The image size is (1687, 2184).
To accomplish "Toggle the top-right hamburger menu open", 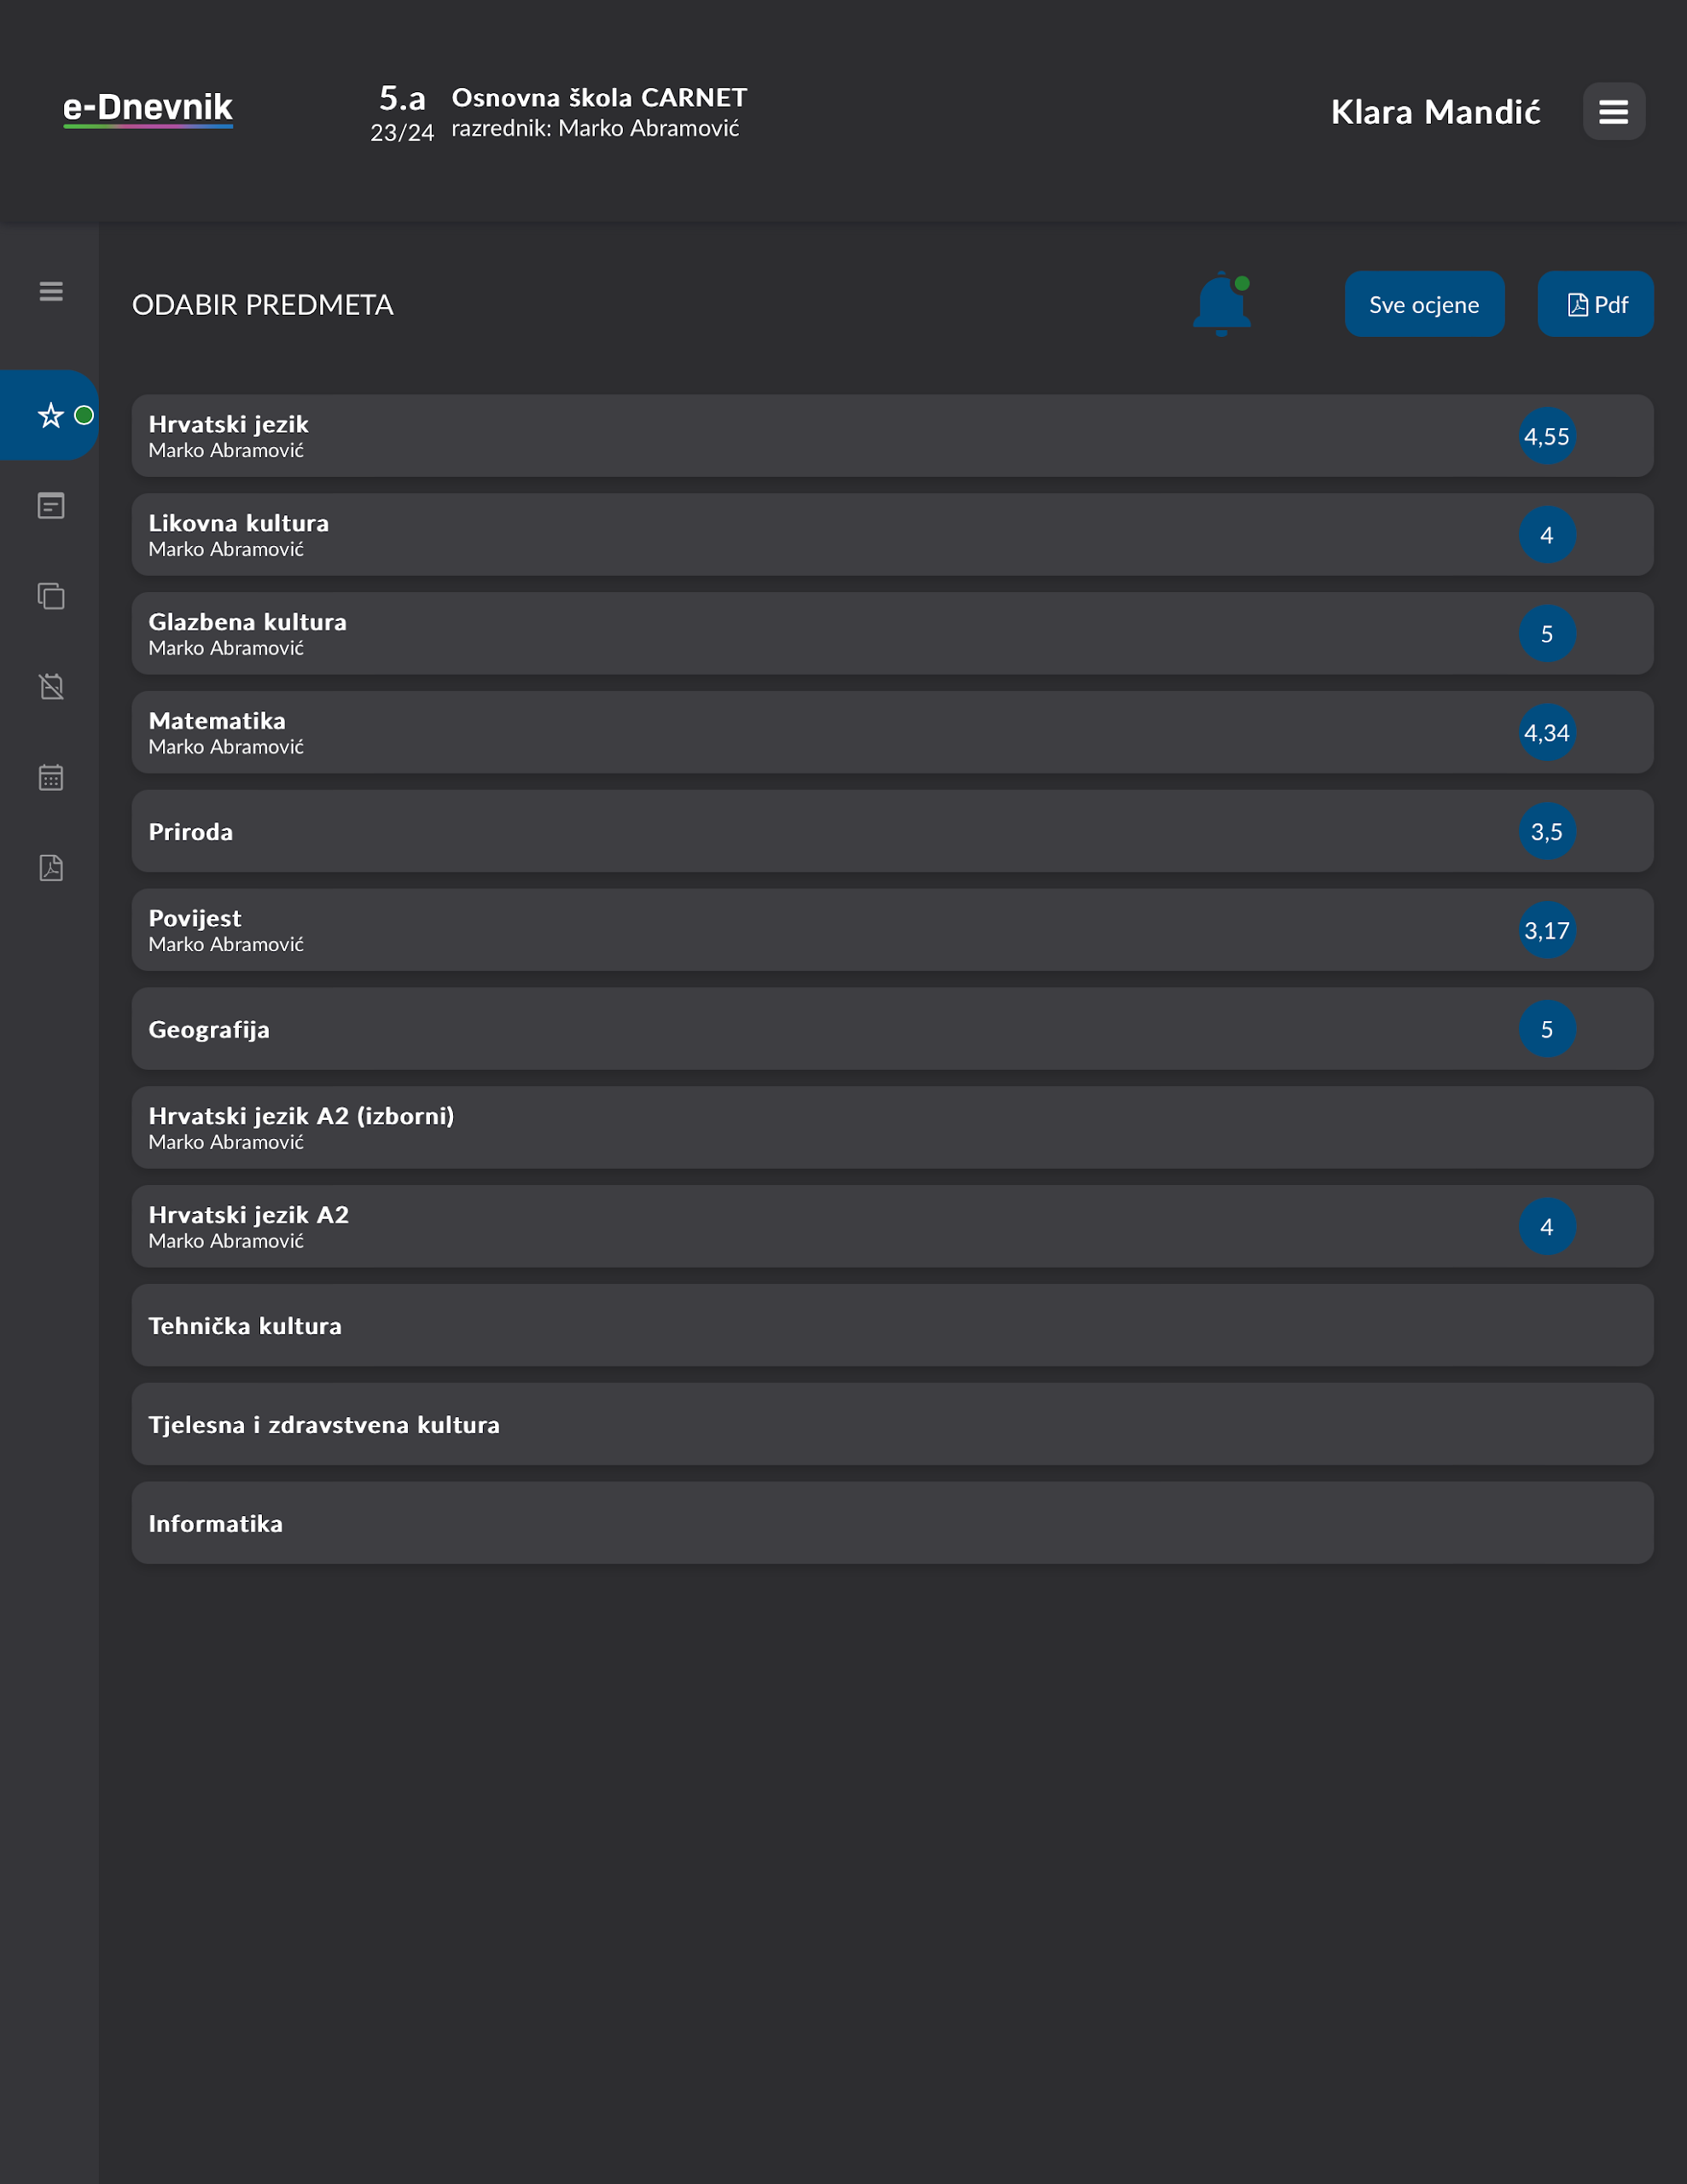I will coord(1613,111).
